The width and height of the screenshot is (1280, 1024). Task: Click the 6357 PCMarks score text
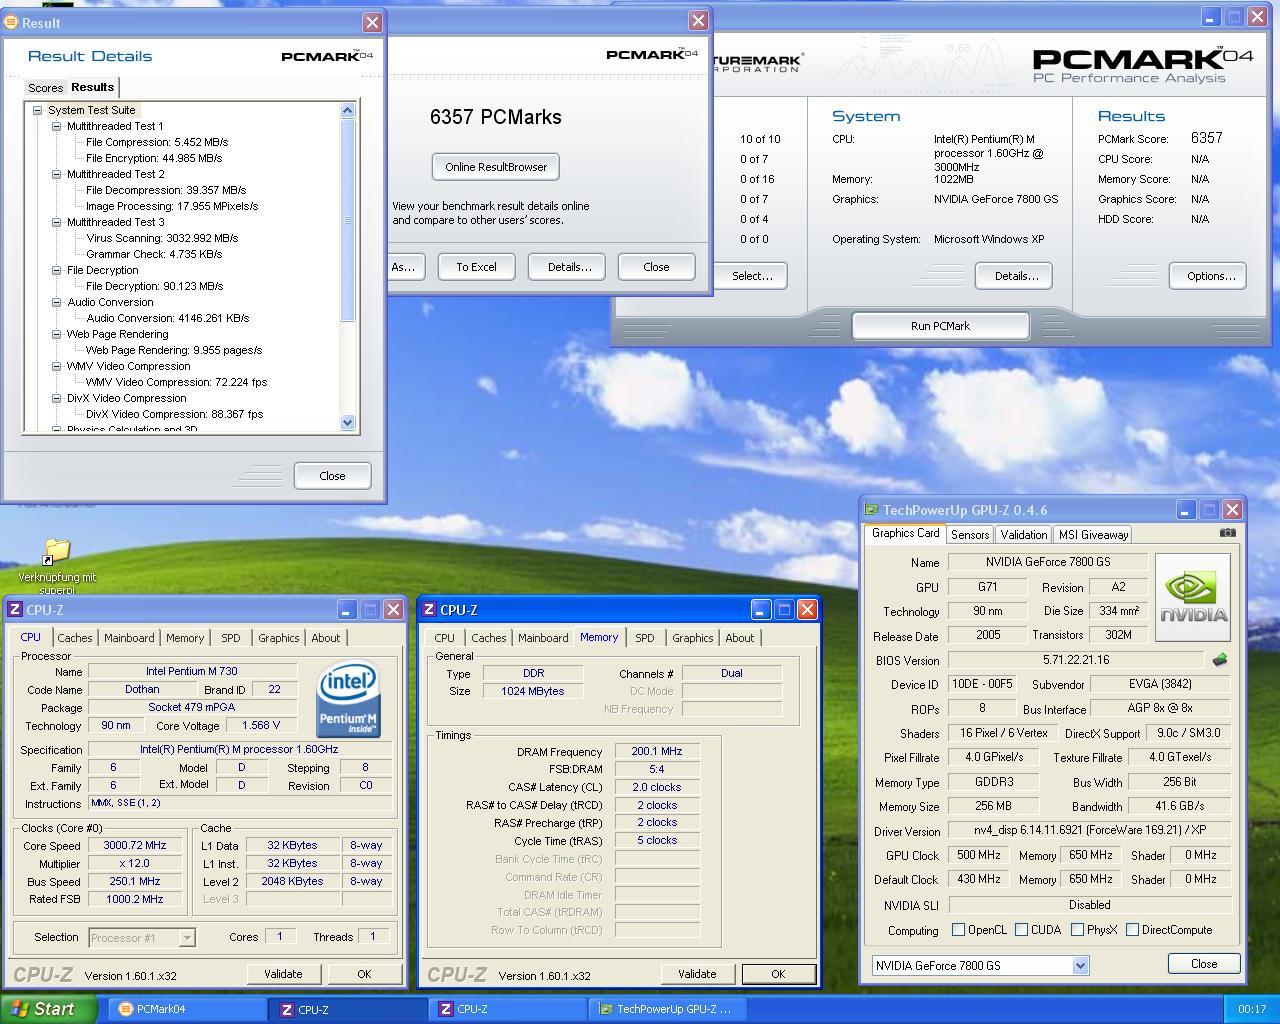click(496, 117)
